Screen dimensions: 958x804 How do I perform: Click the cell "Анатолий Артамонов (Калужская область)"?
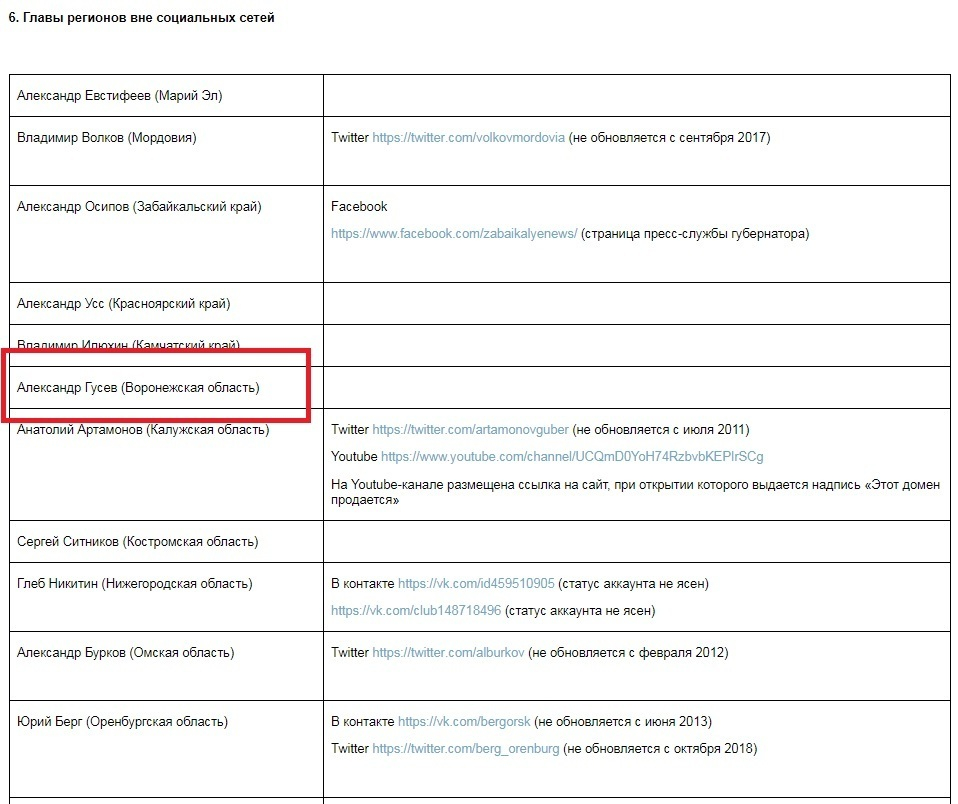tap(166, 465)
